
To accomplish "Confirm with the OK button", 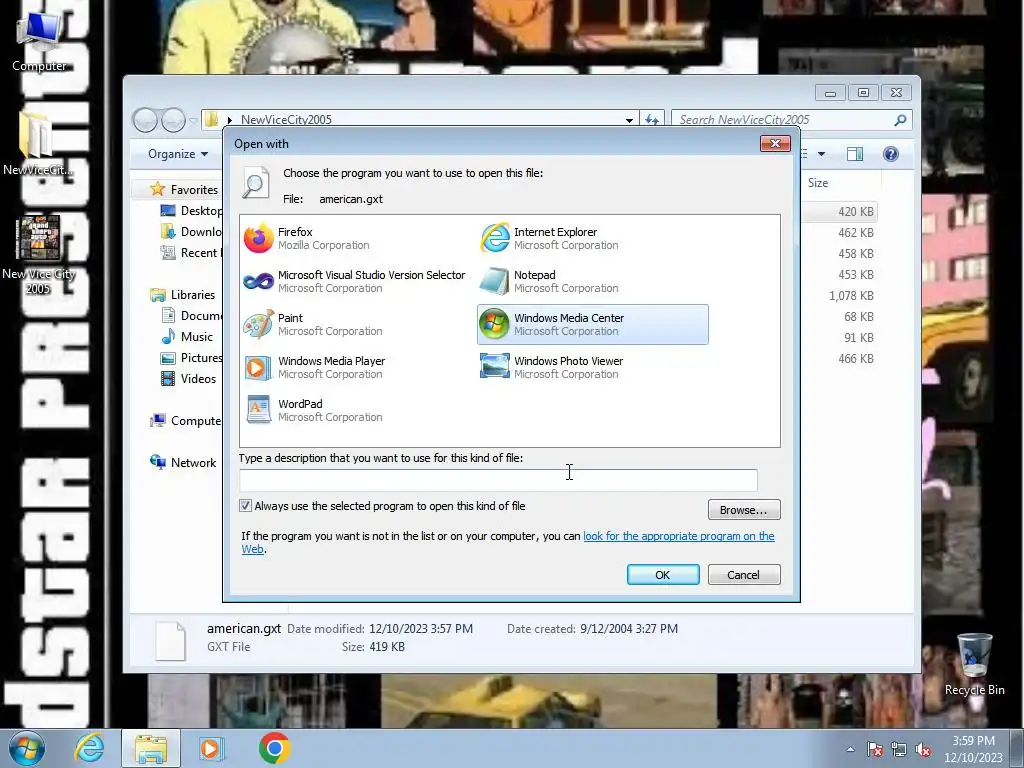I will click(663, 575).
